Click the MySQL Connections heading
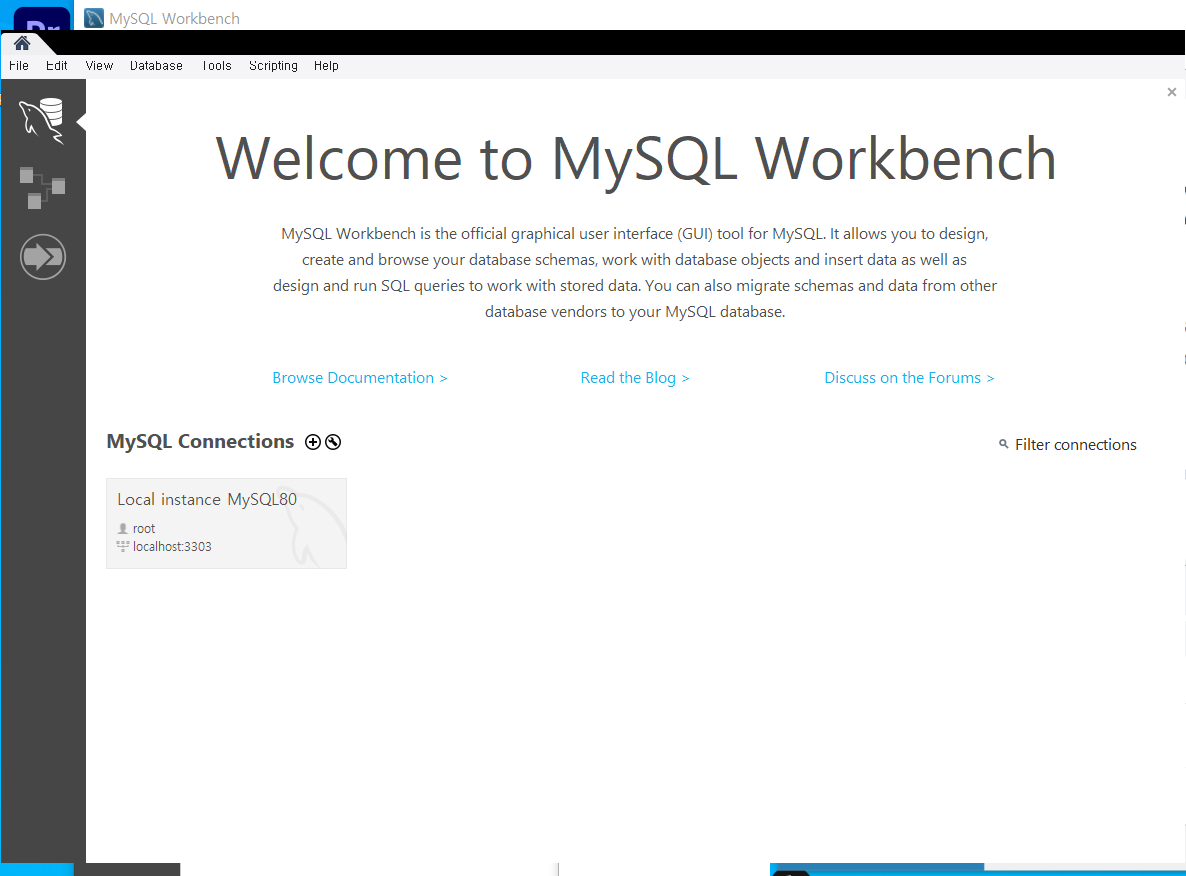Viewport: 1186px width, 876px height. (200, 441)
